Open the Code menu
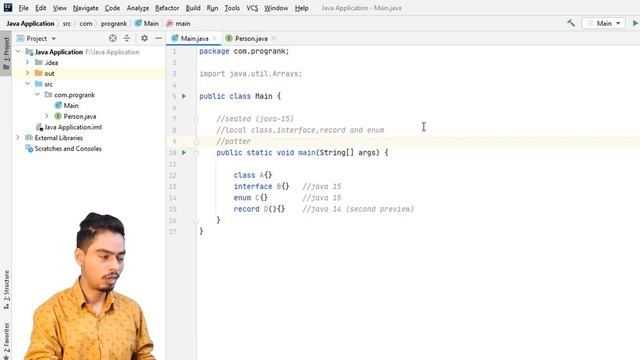Viewport: 640px width, 360px height. (x=112, y=8)
